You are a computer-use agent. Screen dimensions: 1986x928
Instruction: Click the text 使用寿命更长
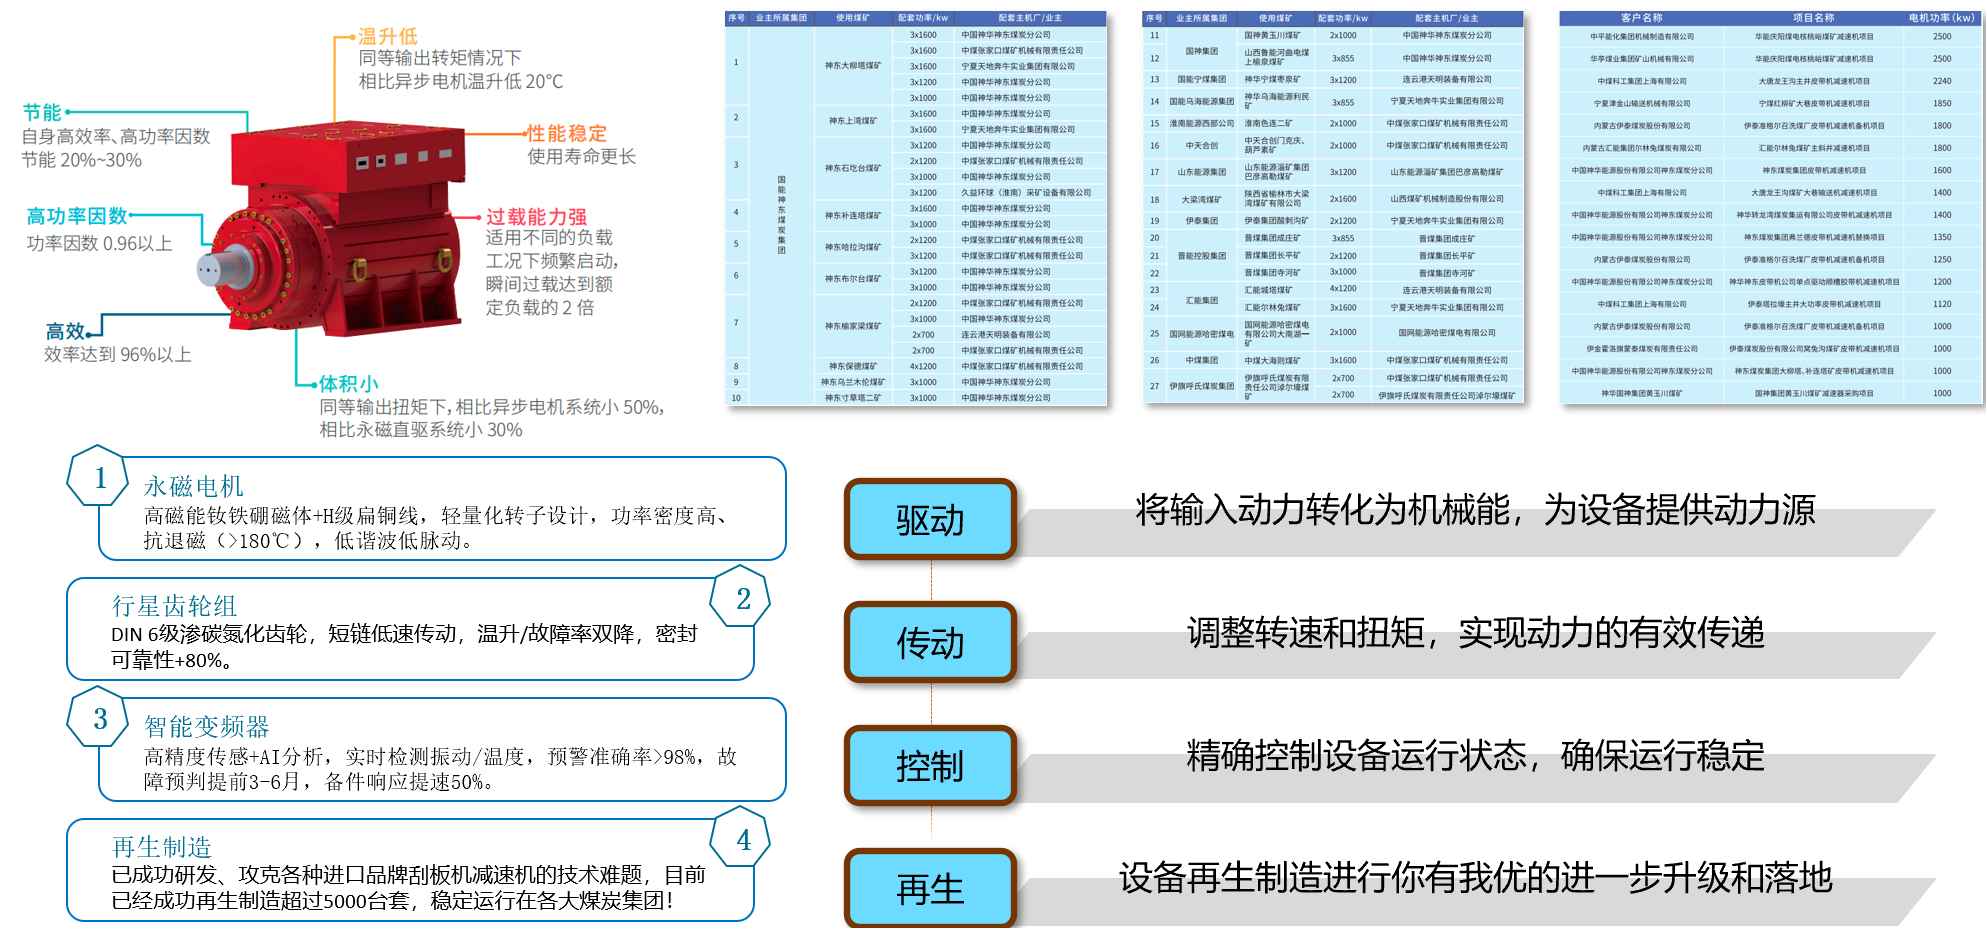pos(582,157)
